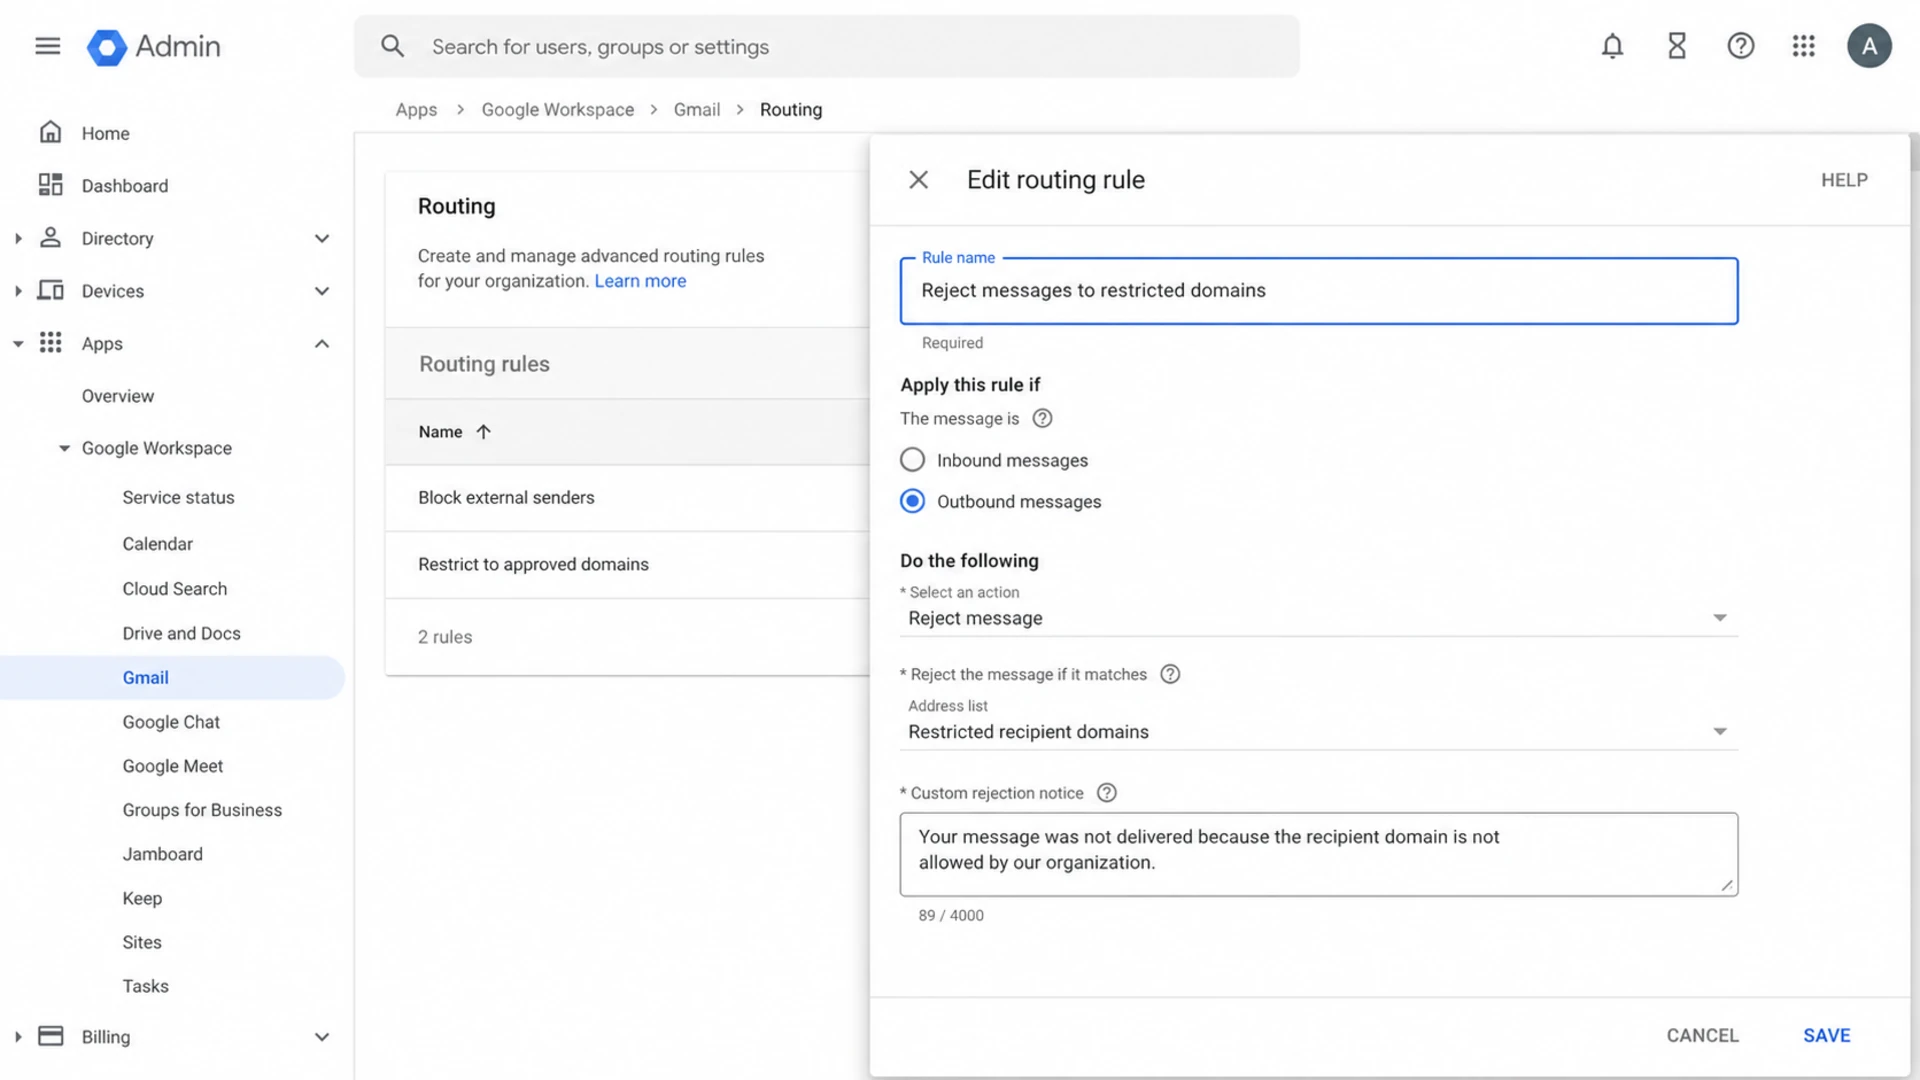Select Gmail in the sidebar
This screenshot has width=1920, height=1080.
[172, 677]
